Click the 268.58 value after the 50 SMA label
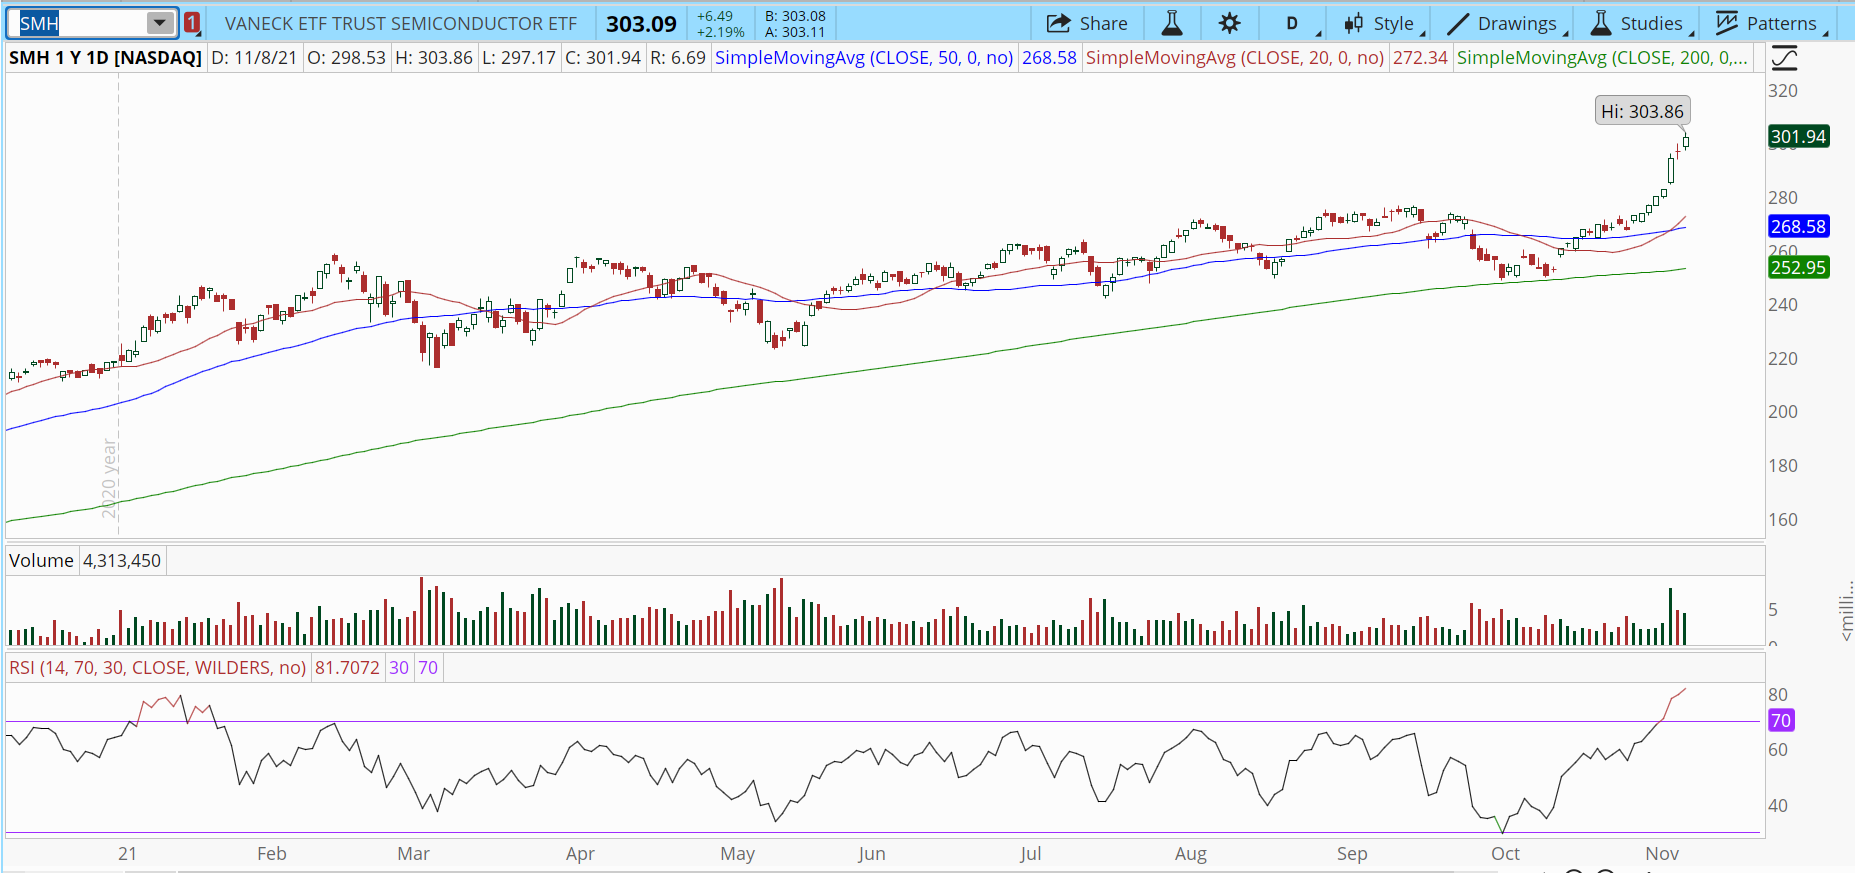Viewport: 1855px width, 873px height. click(1049, 58)
